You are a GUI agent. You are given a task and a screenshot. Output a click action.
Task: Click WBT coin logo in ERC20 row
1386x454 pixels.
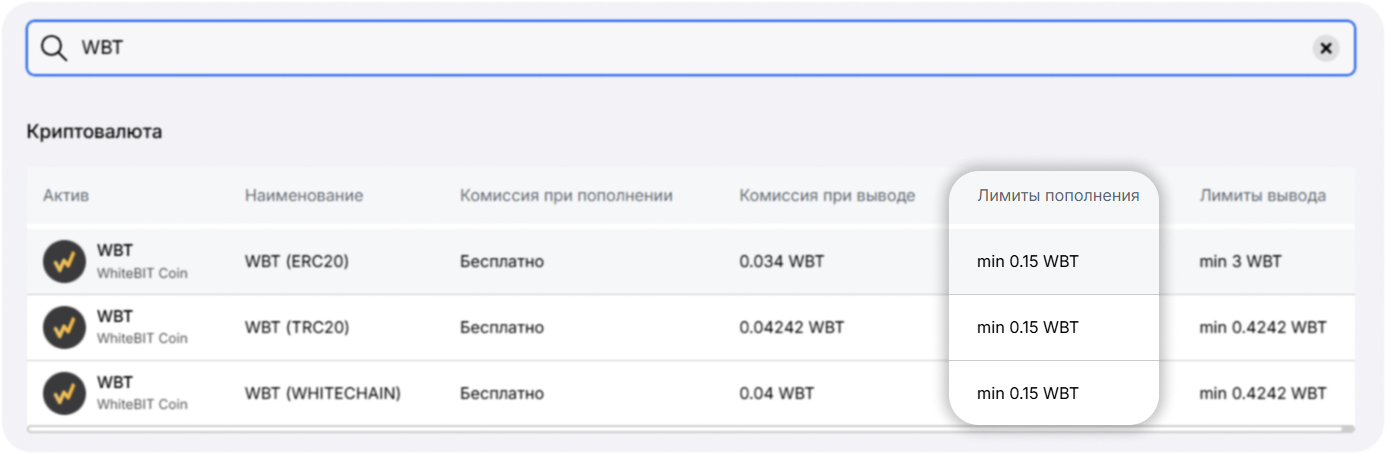click(x=64, y=262)
